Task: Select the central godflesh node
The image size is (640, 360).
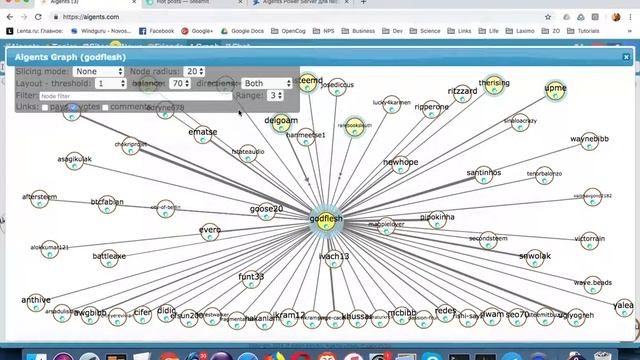Action: [326, 222]
